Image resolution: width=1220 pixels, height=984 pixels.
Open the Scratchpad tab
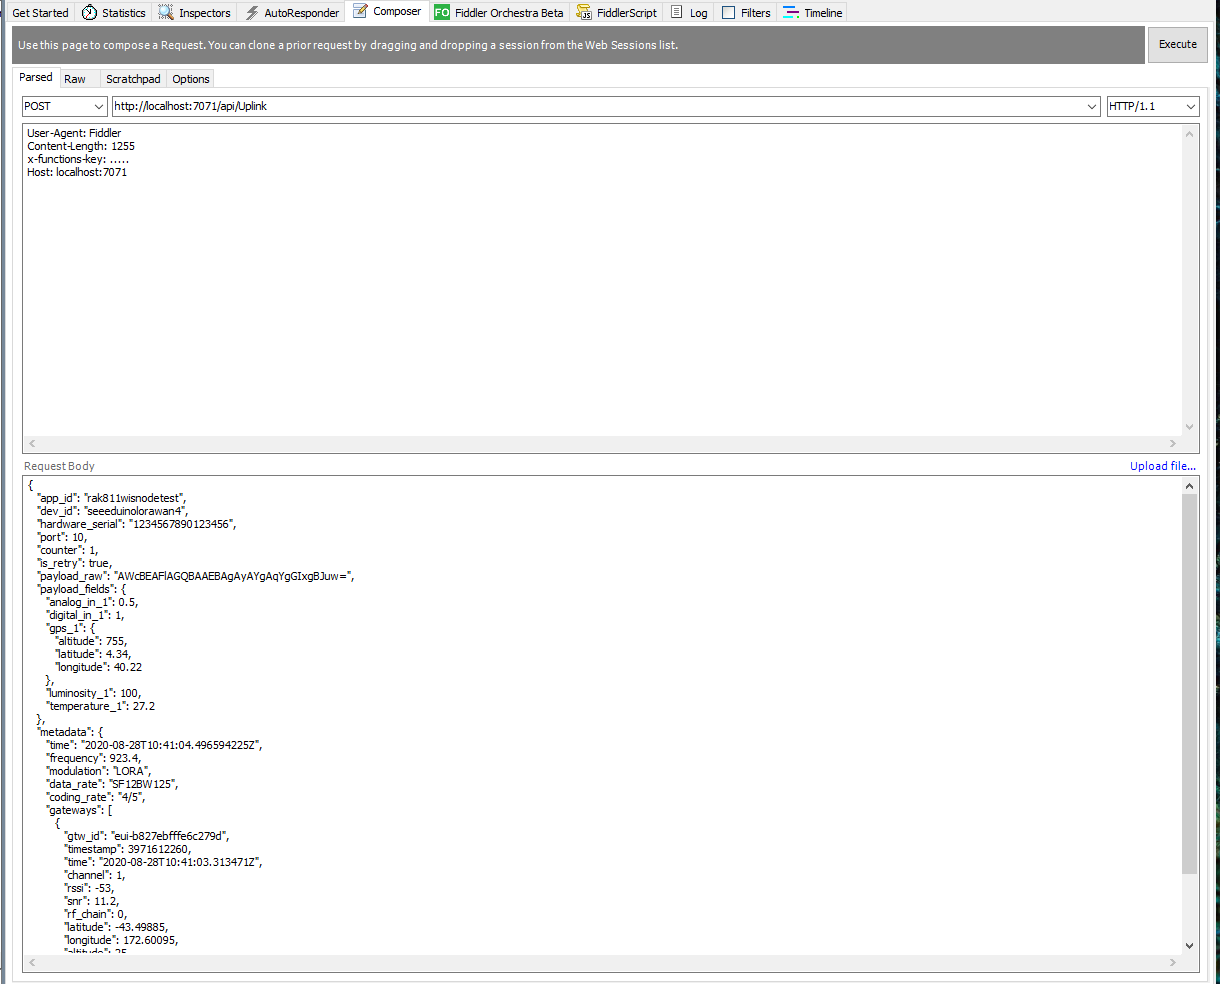[x=133, y=79]
